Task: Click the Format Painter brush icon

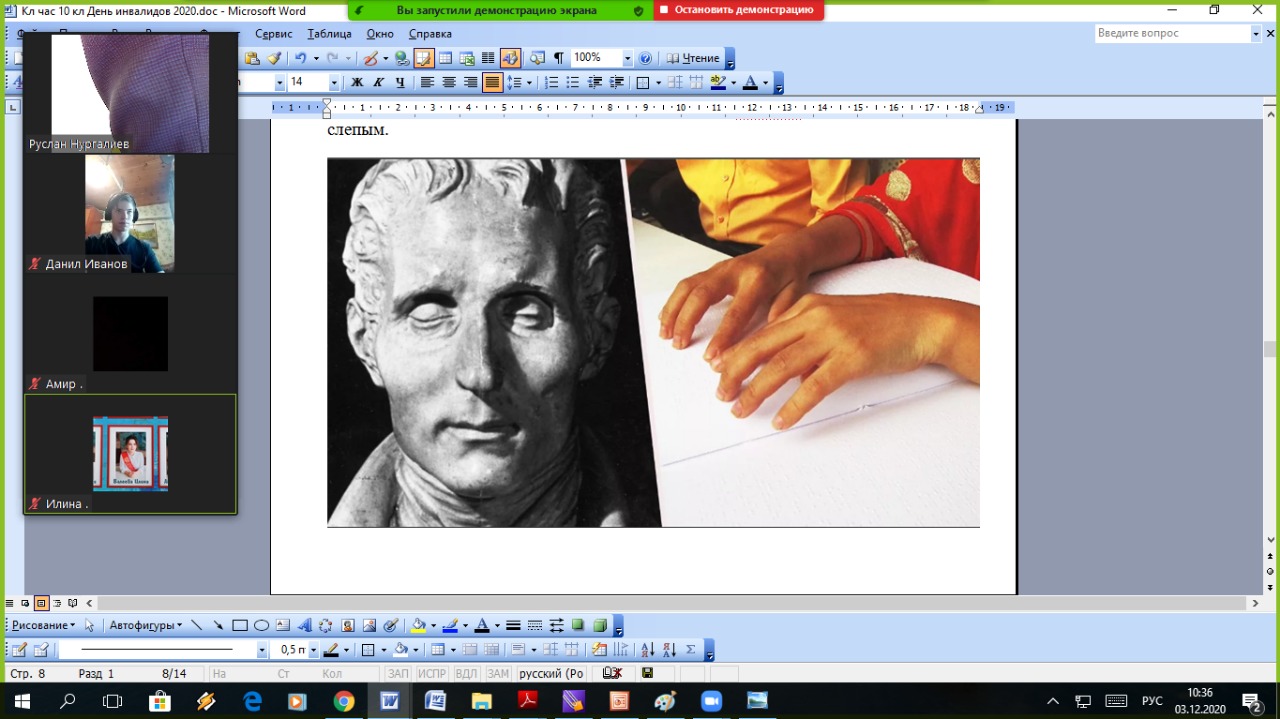Action: tap(274, 58)
